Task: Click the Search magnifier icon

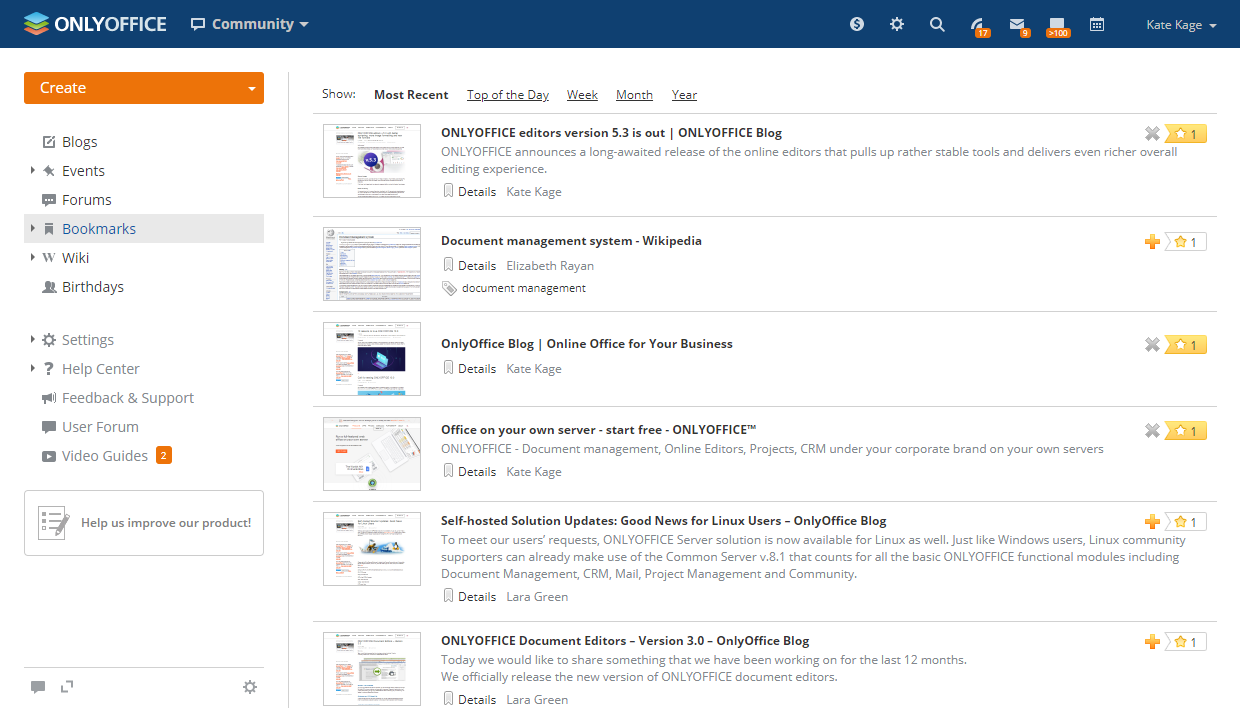Action: pos(937,24)
